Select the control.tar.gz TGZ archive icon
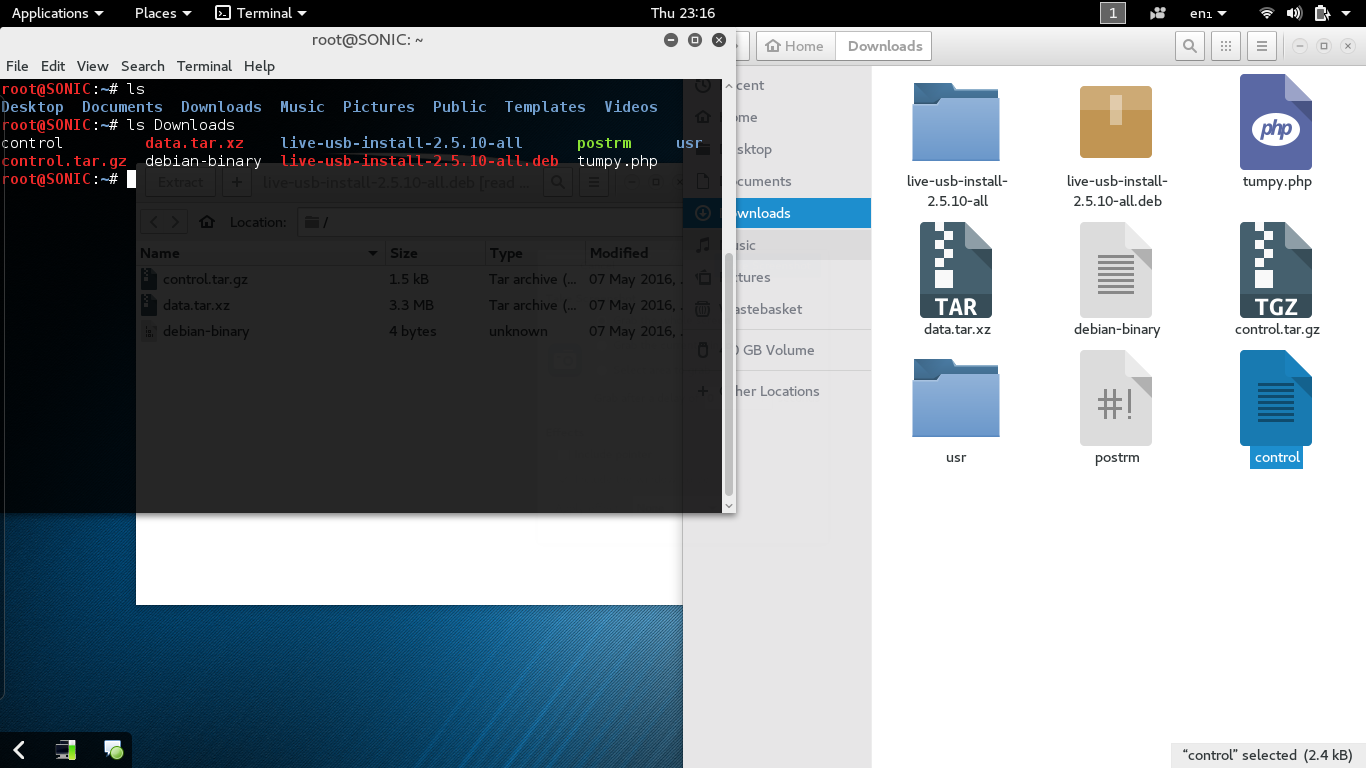The image size is (1366, 768). point(1276,270)
